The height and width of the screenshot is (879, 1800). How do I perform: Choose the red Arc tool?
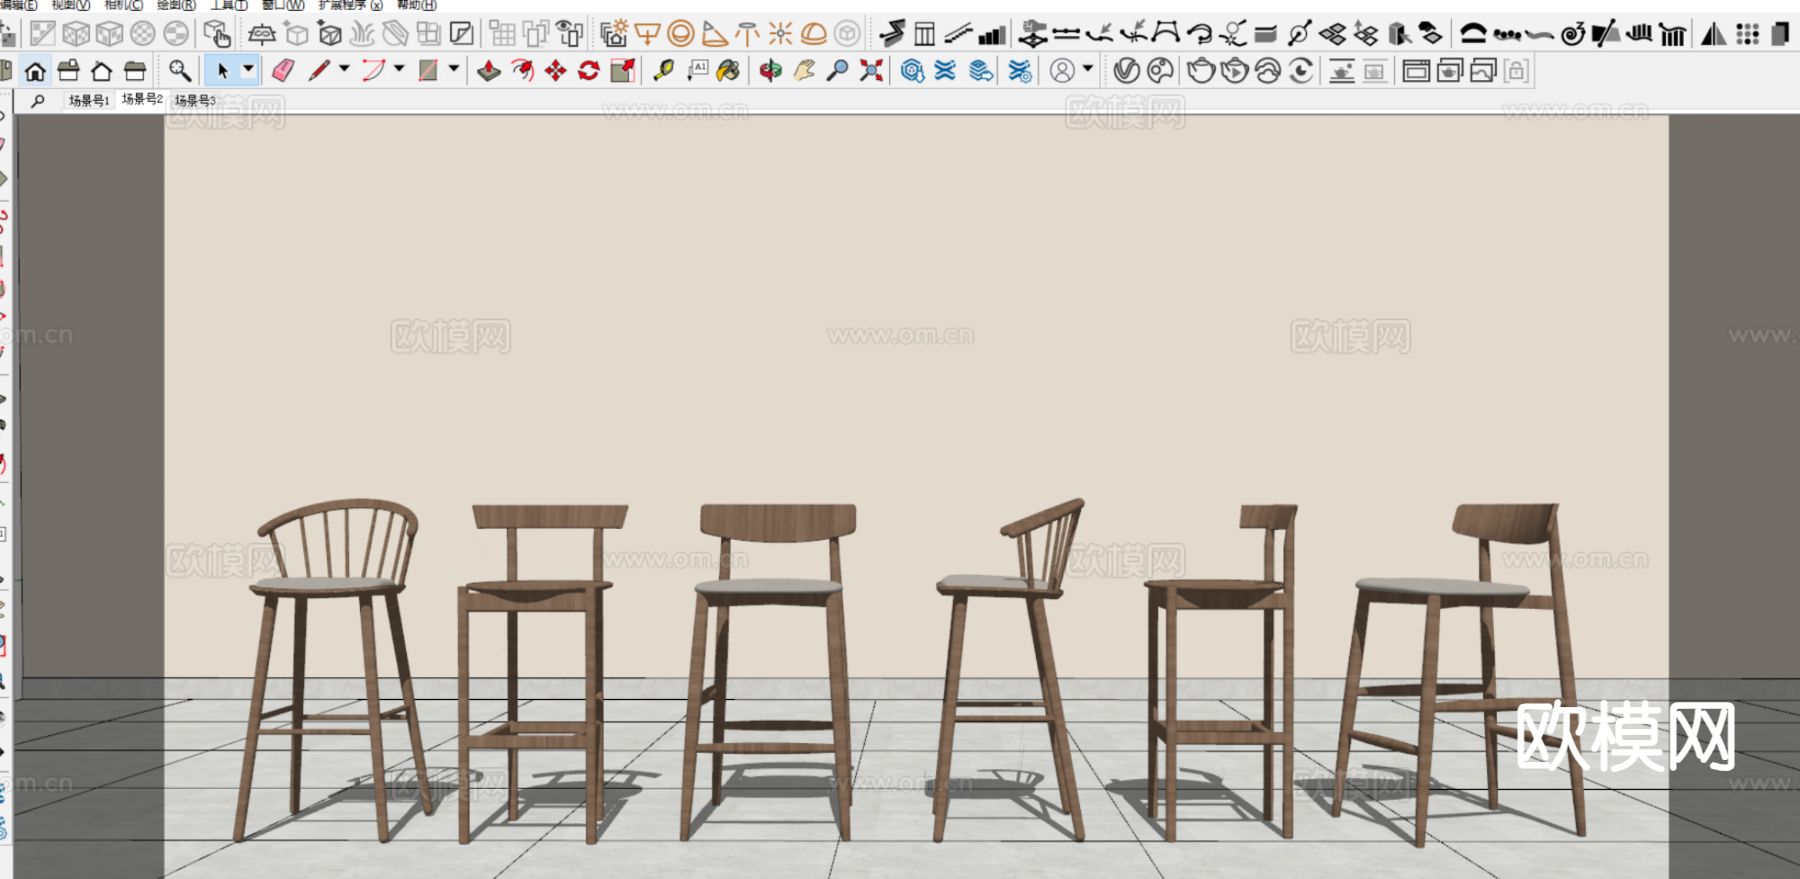coord(373,71)
